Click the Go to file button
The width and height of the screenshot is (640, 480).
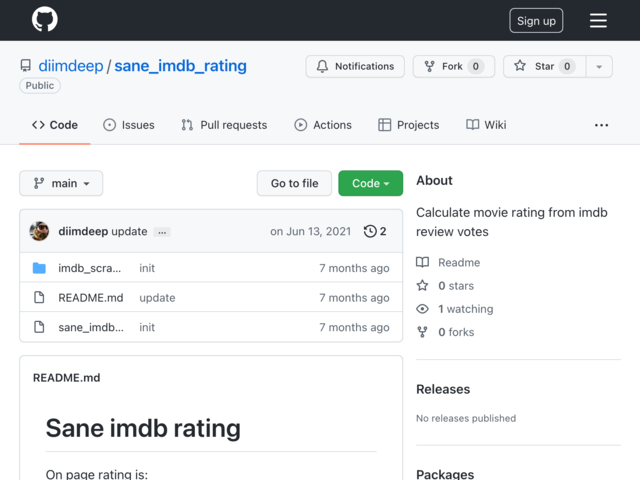point(294,183)
